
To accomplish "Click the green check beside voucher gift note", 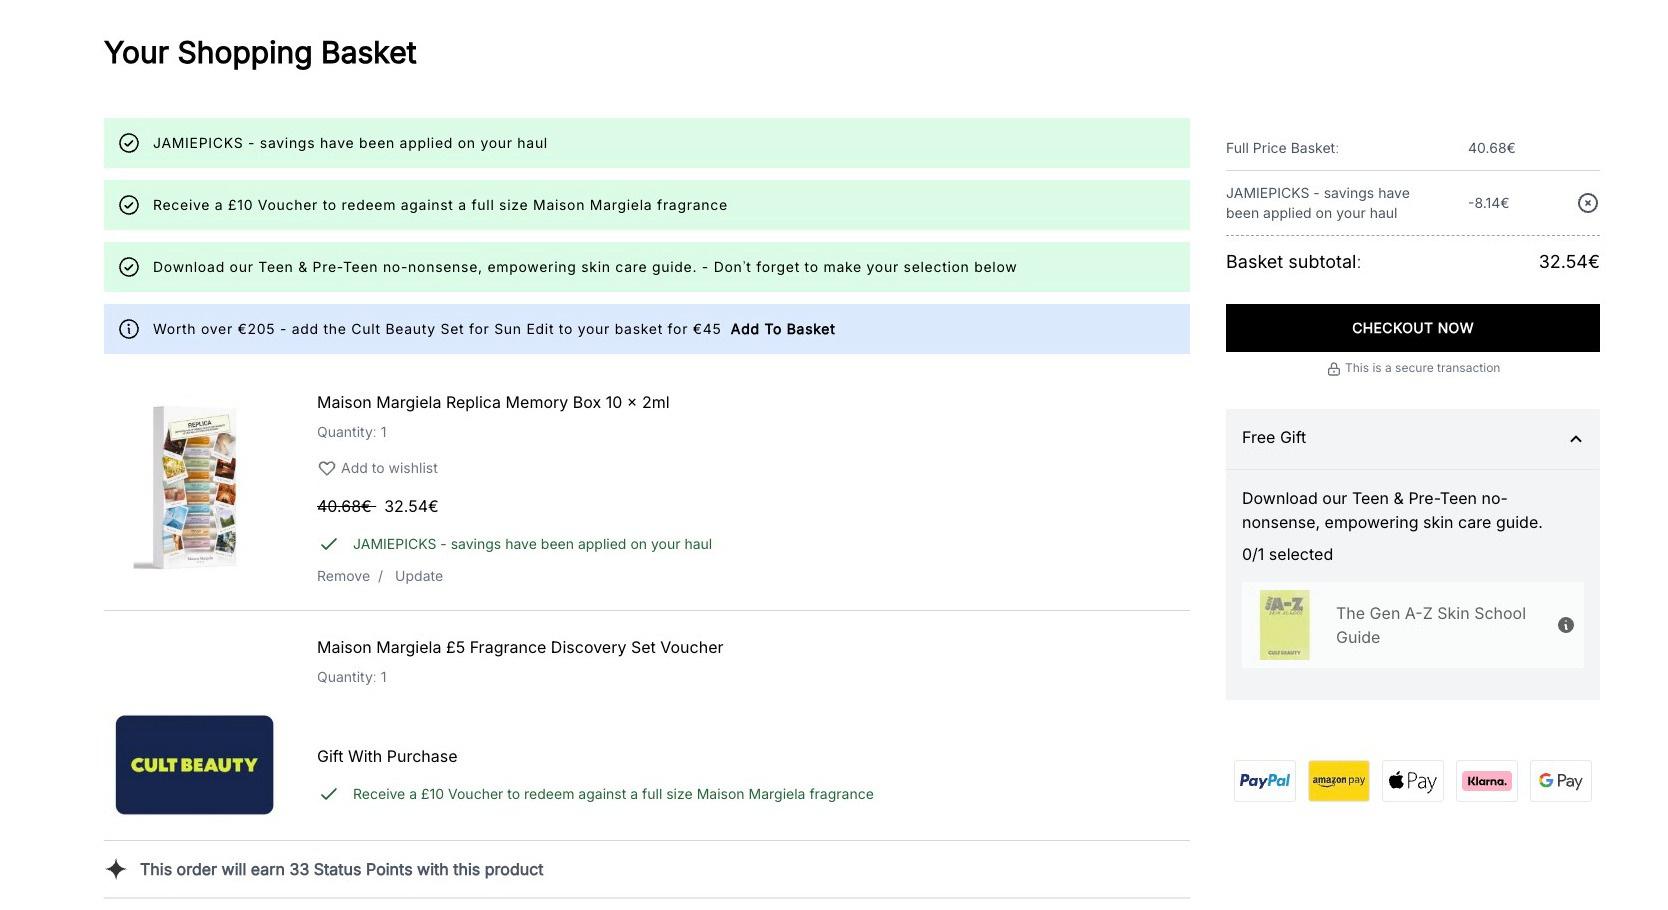I will [328, 794].
